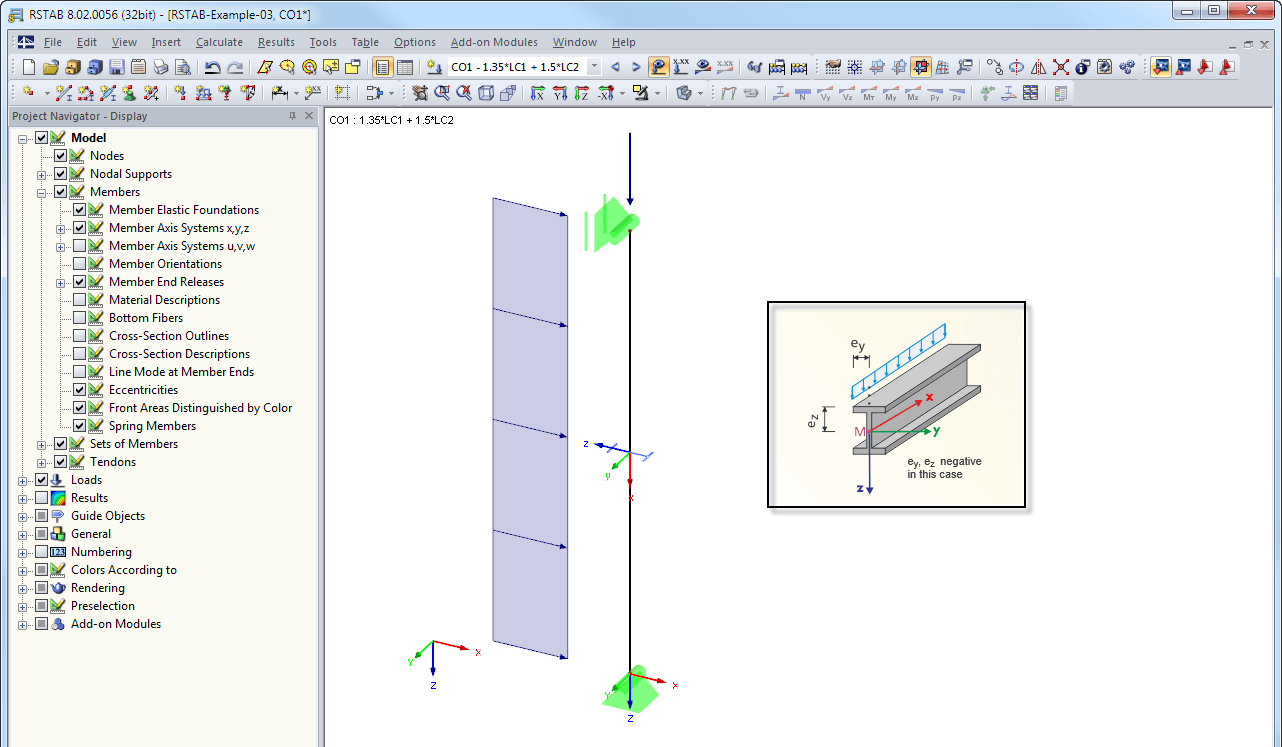Click the torsional moment MT icon
The height and width of the screenshot is (747, 1282).
click(869, 93)
